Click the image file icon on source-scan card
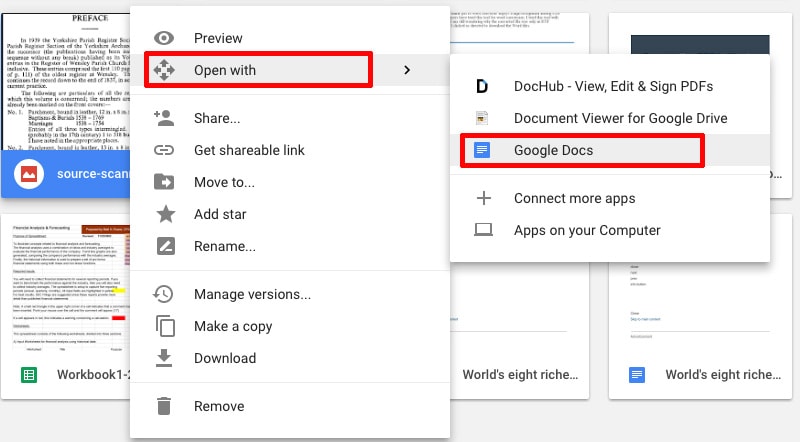 pyautogui.click(x=29, y=174)
